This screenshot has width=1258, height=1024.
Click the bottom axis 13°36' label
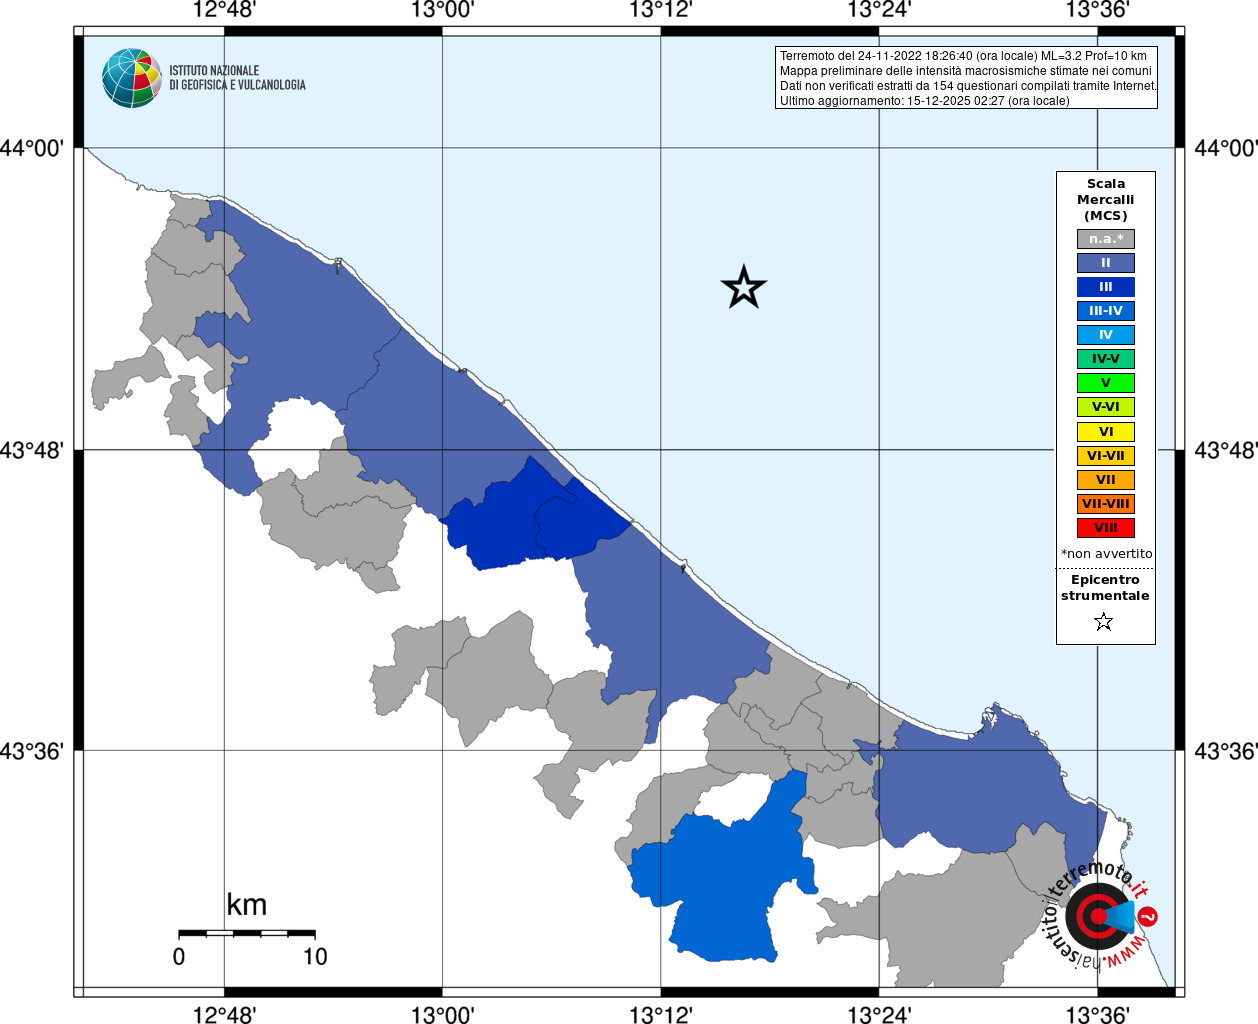point(1097,1014)
